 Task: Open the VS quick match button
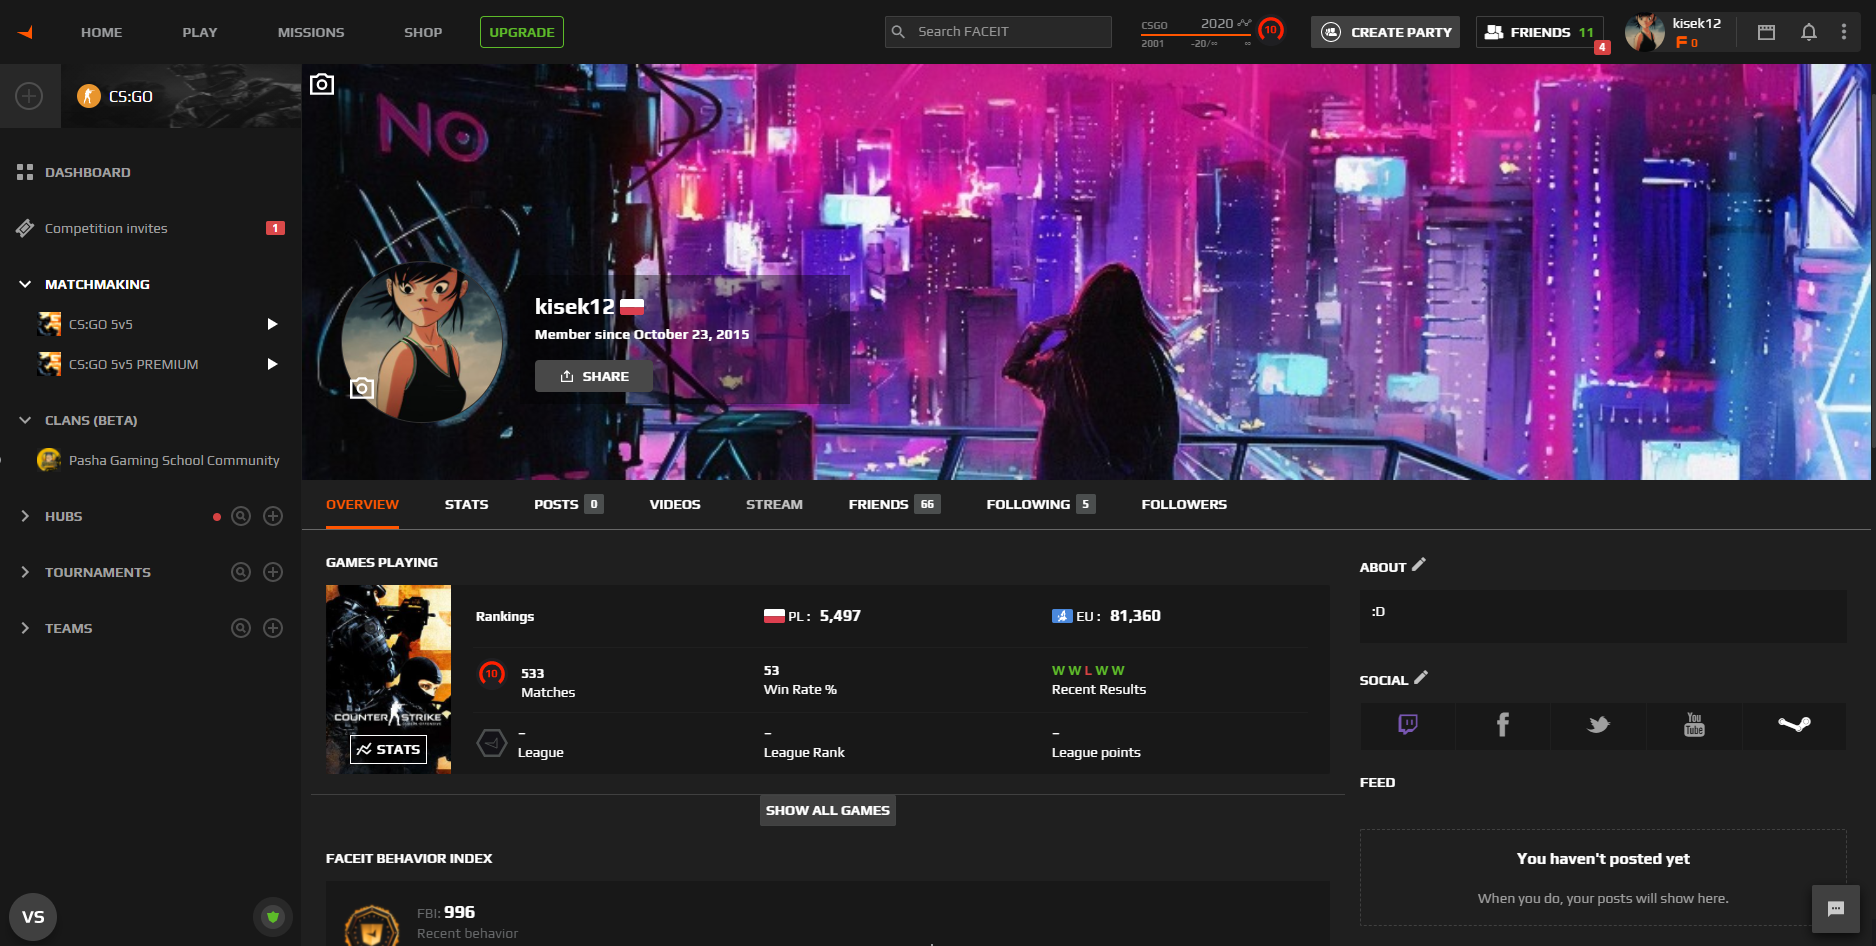(33, 917)
